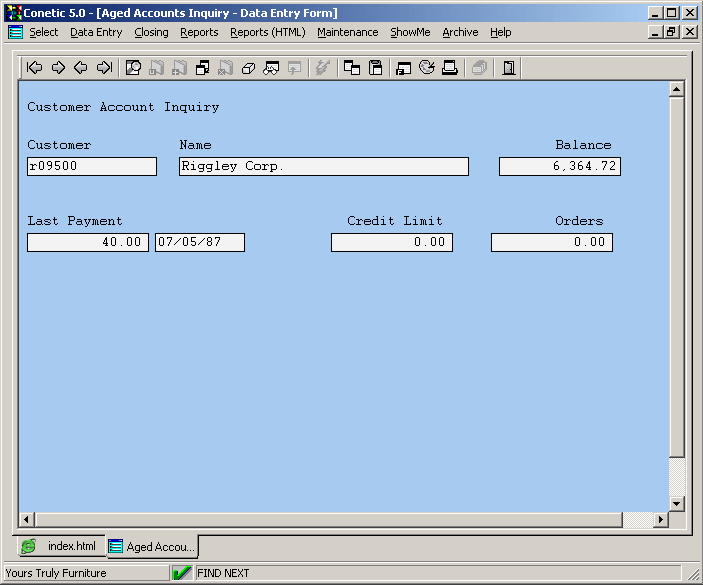Click the printer icon in toolbar
The height and width of the screenshot is (585, 703).
coord(450,68)
